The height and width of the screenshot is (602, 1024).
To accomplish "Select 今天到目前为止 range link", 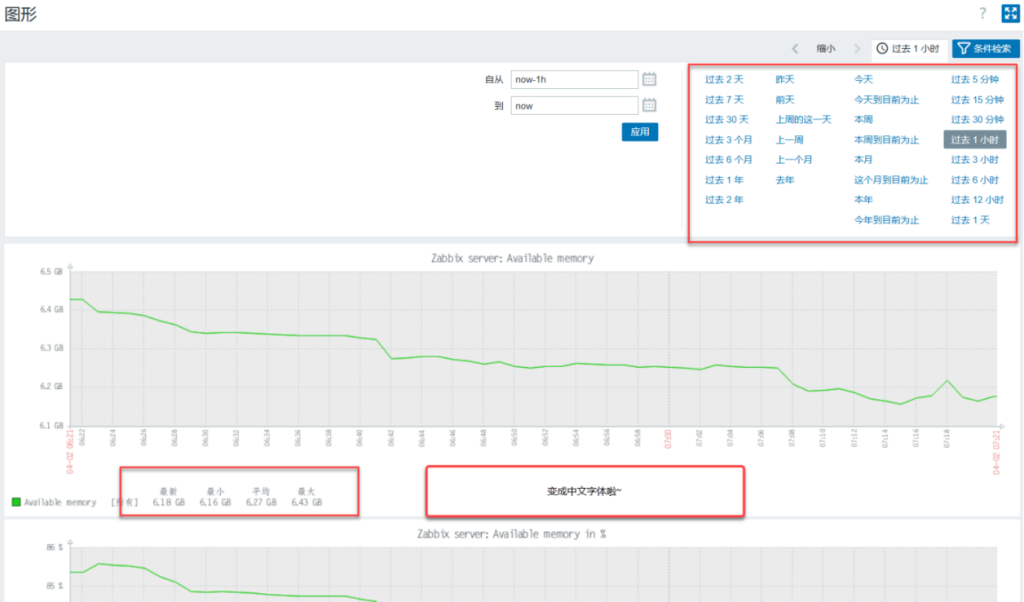I will [886, 99].
